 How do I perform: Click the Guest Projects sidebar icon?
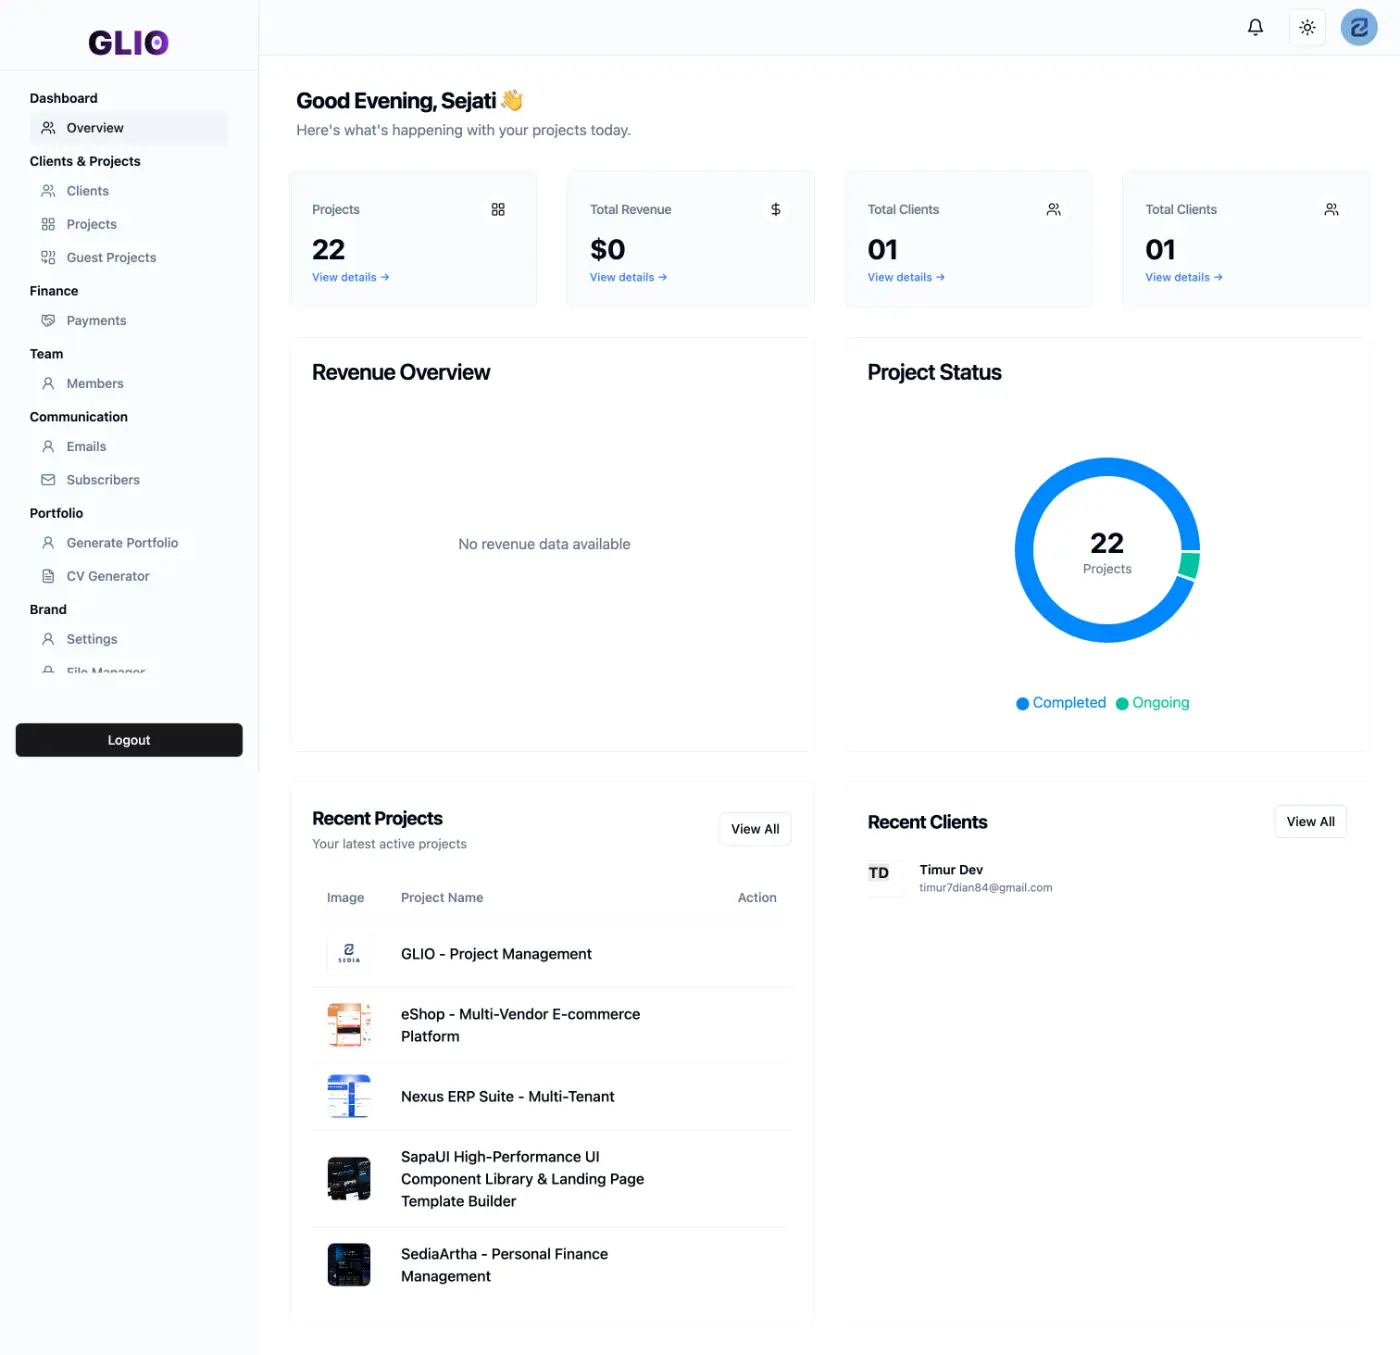[x=48, y=257]
